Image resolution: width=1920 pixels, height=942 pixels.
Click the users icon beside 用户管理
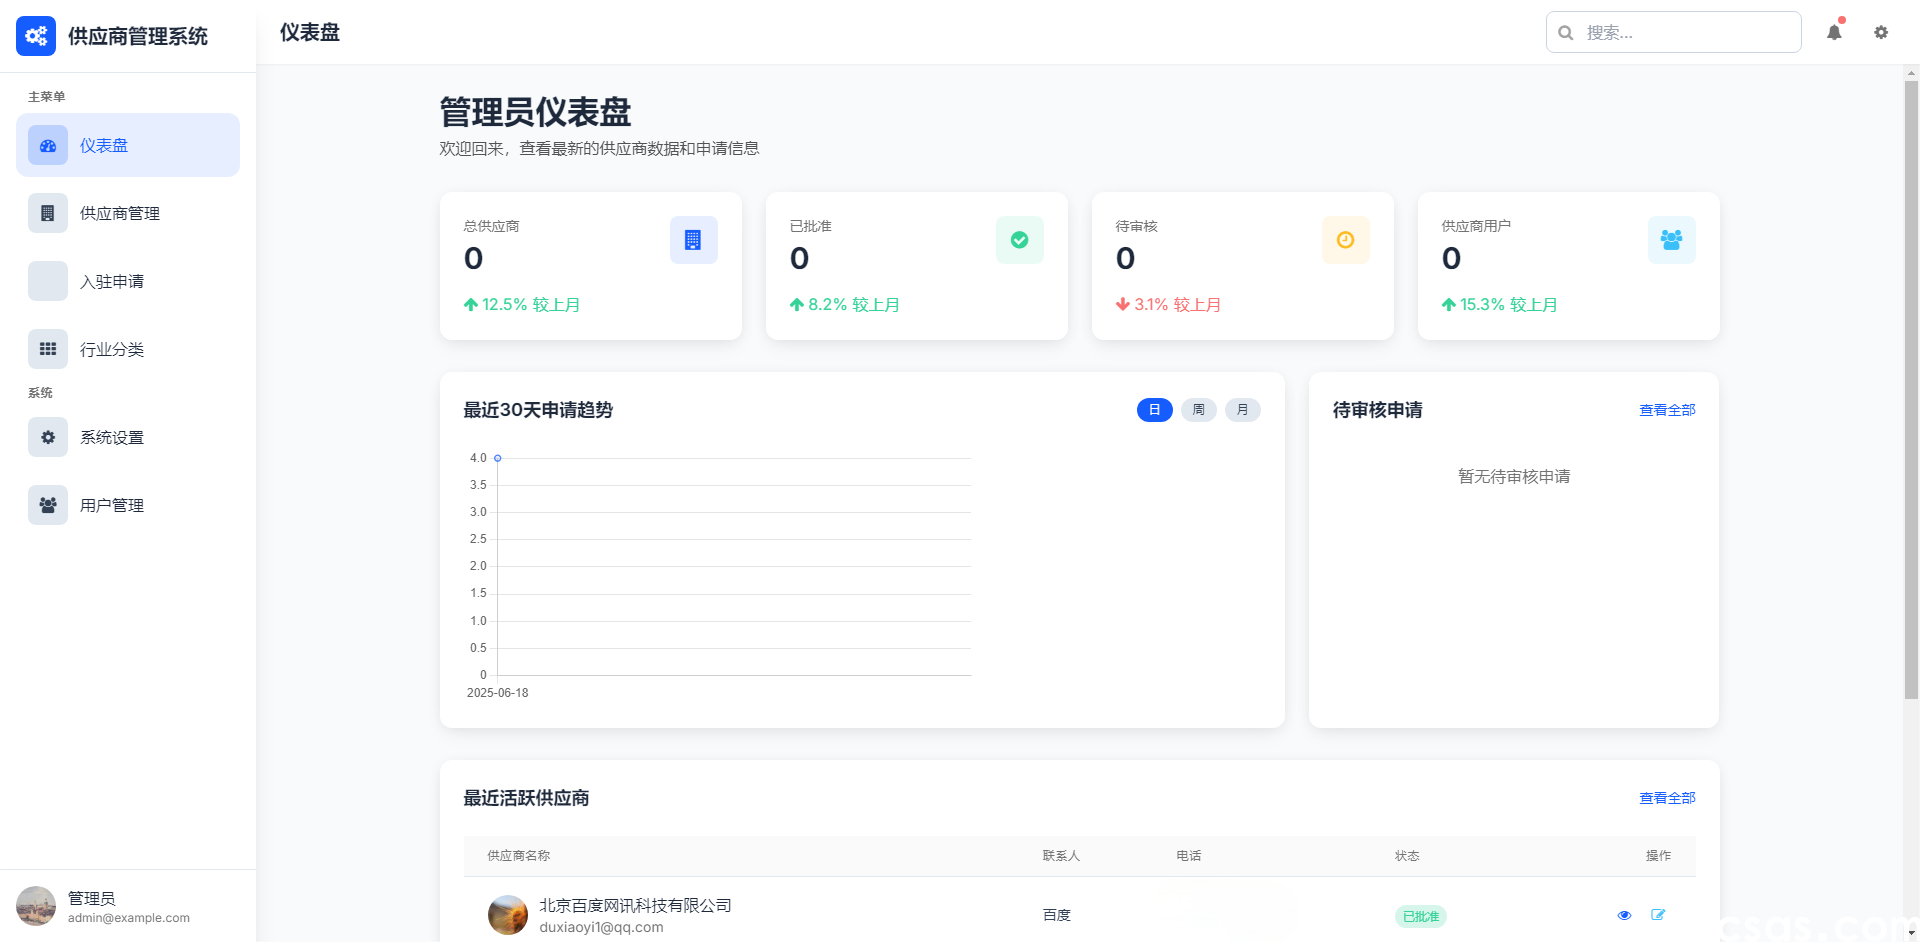point(48,505)
